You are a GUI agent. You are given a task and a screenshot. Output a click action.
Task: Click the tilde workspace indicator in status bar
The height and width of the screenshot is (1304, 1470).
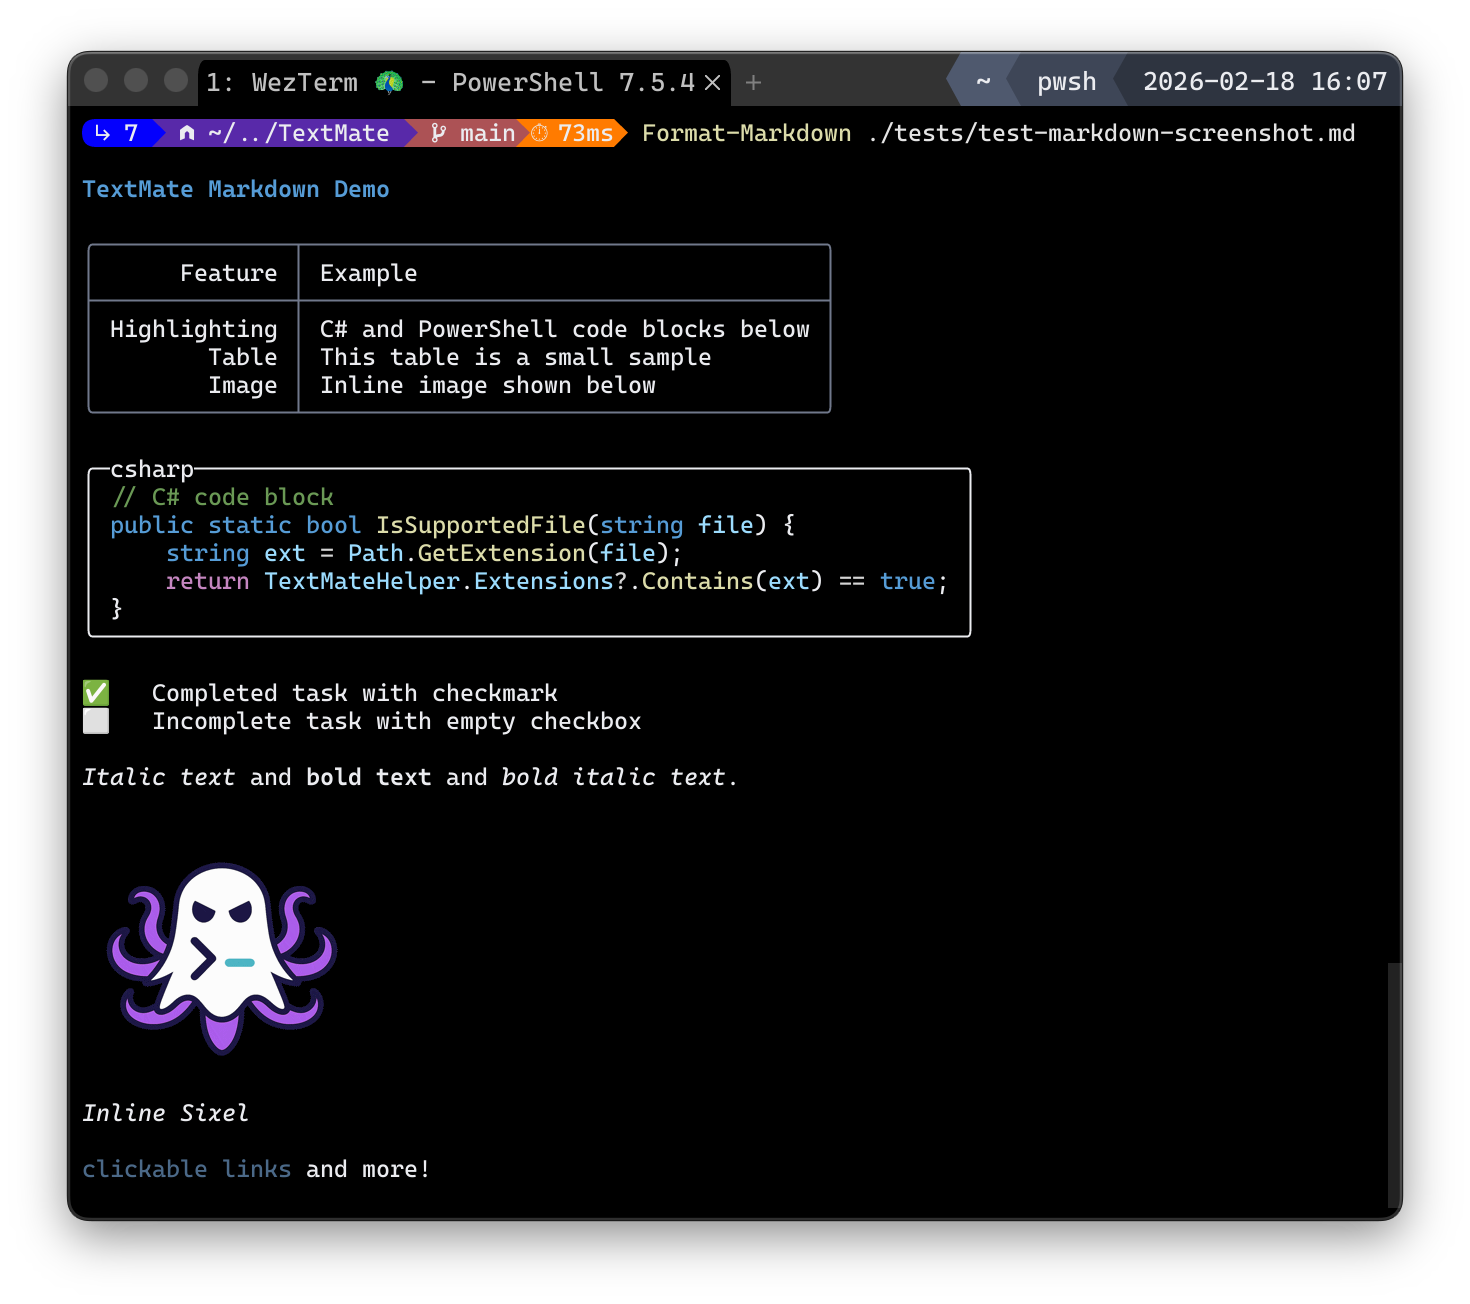coord(983,82)
